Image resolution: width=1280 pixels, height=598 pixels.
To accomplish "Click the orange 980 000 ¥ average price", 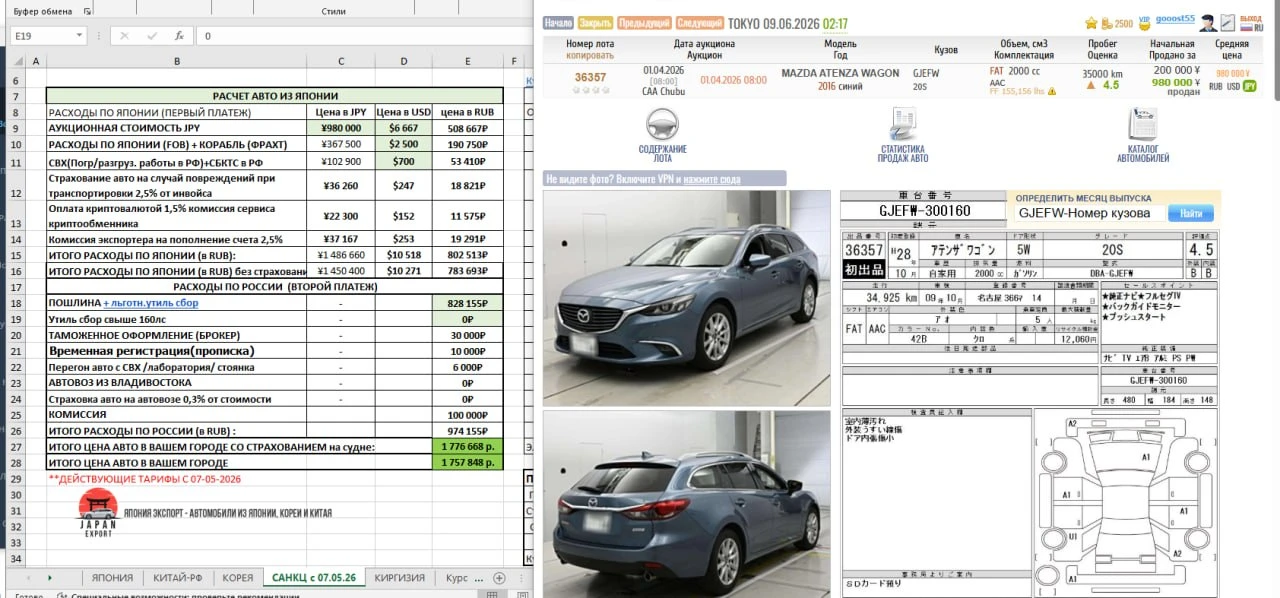I will (x=1232, y=73).
